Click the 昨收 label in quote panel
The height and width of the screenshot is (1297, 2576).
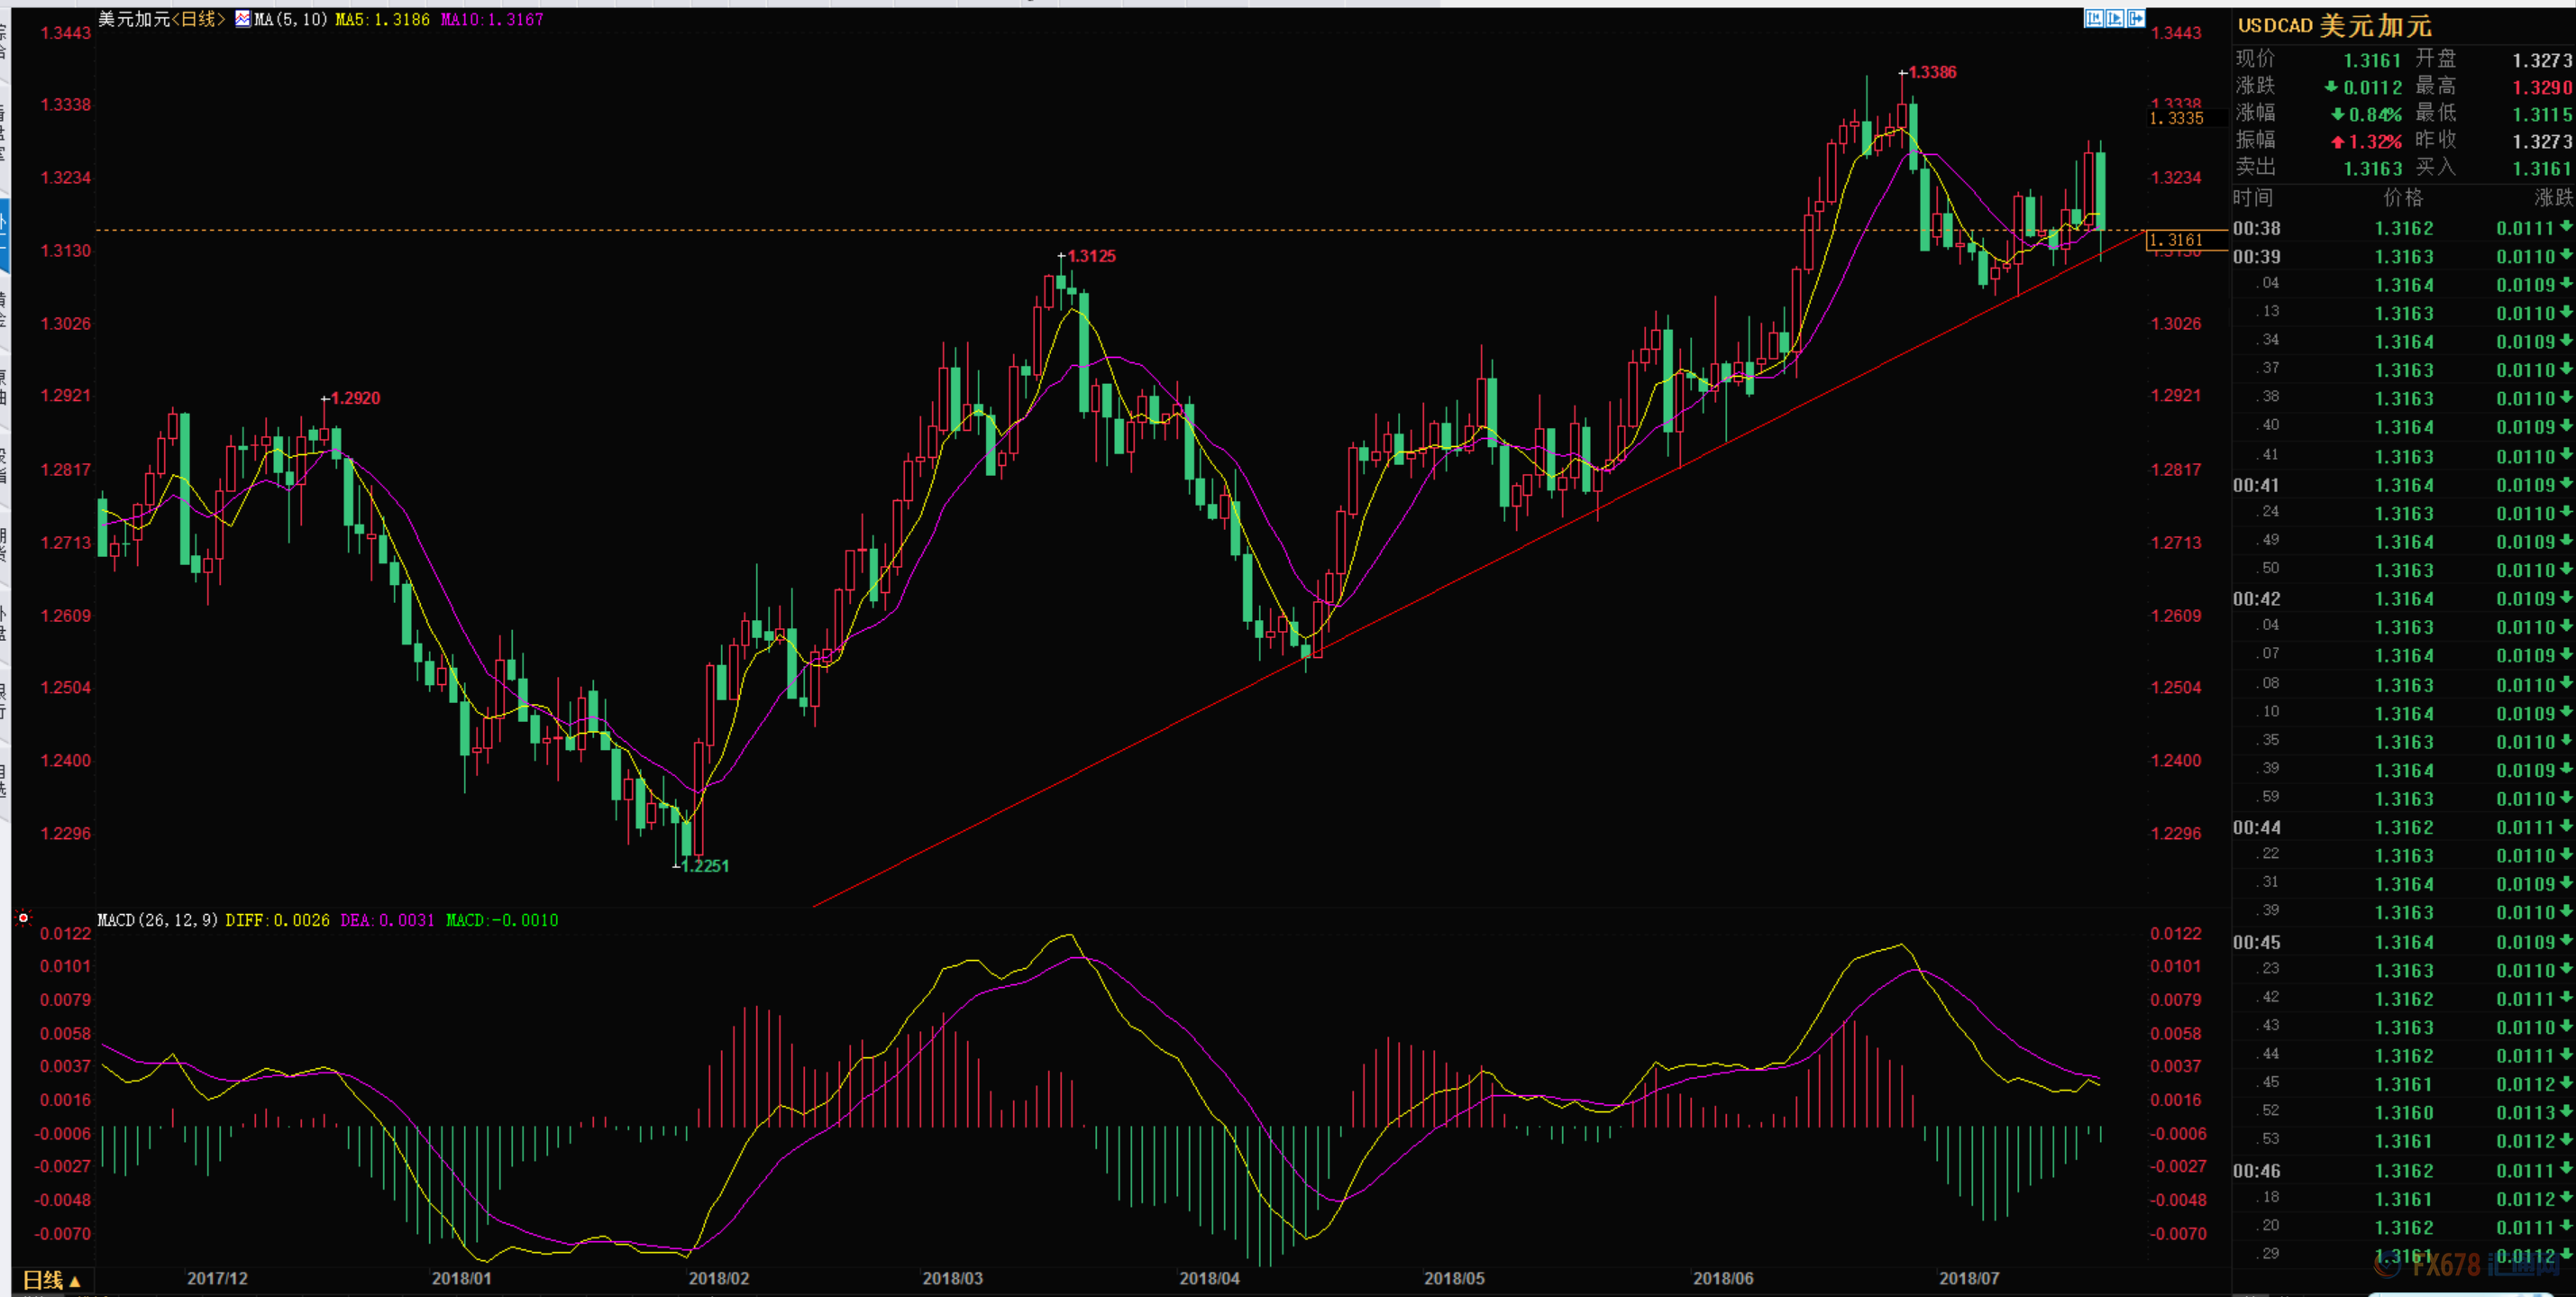pos(2436,140)
